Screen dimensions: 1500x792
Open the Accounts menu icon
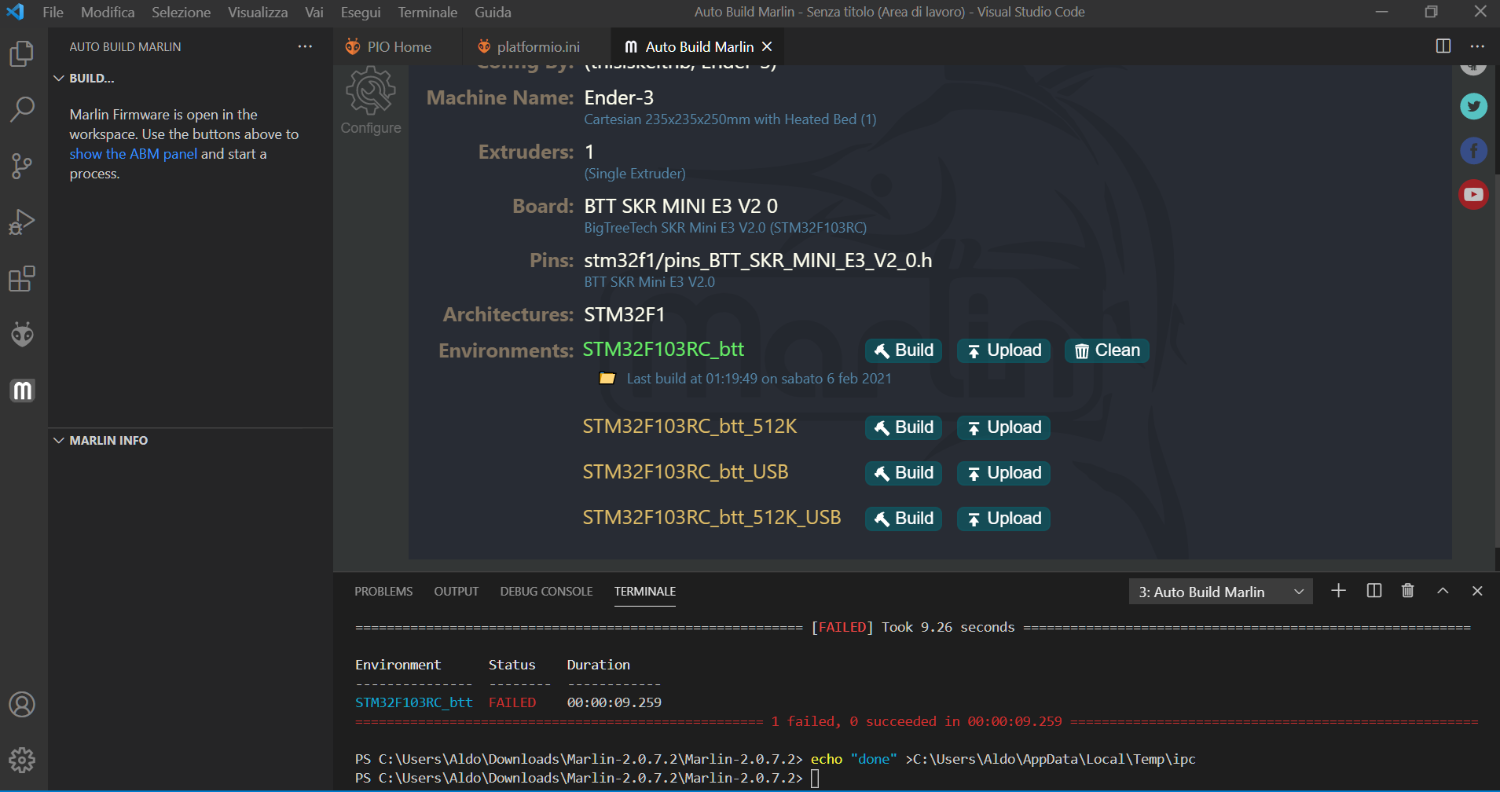22,704
